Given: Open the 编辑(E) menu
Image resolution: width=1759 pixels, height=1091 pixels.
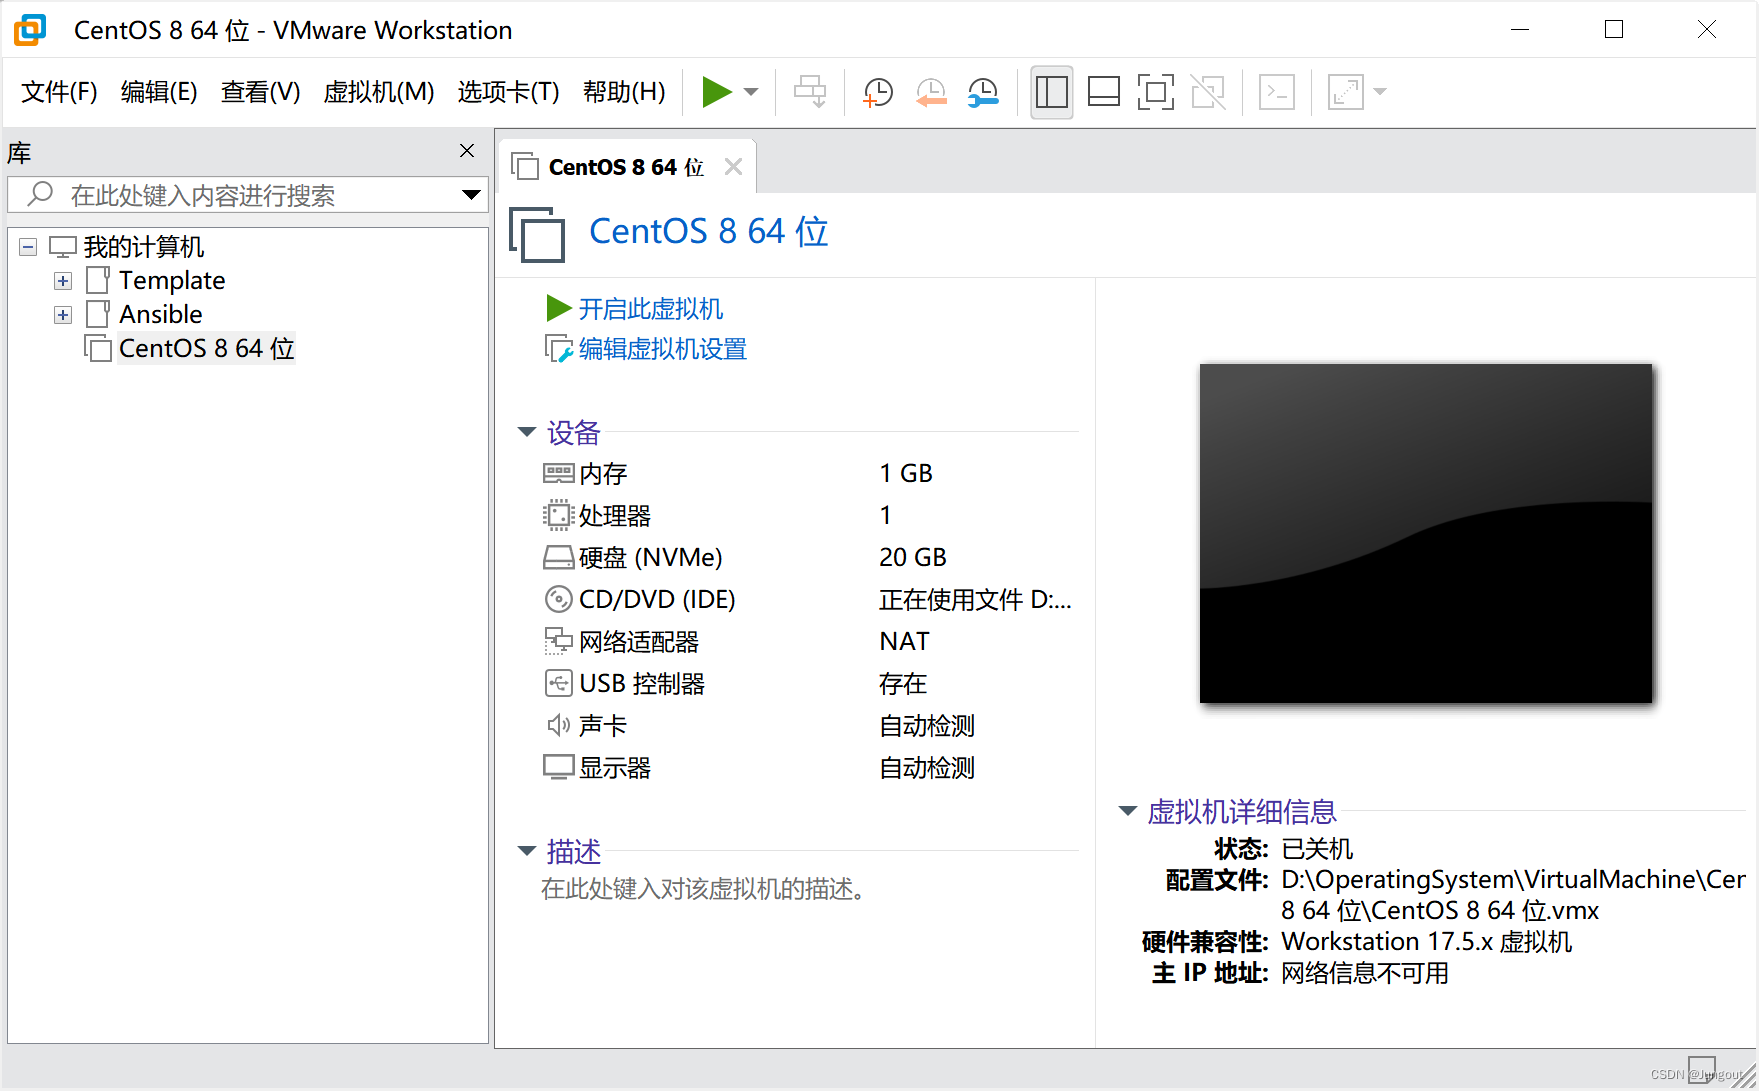Looking at the screenshot, I should click(159, 92).
